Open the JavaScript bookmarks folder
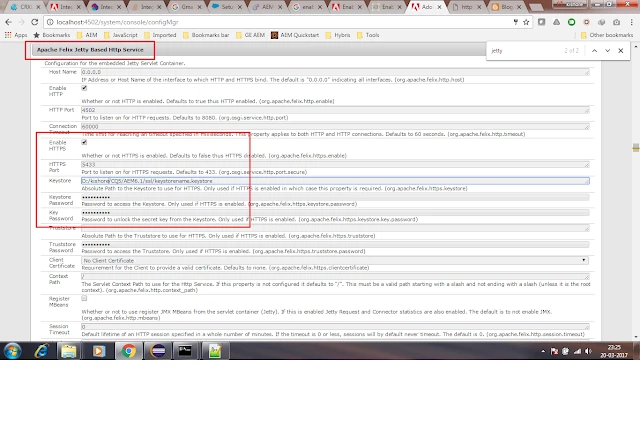The width and height of the screenshot is (640, 436). pyautogui.click(x=120, y=35)
